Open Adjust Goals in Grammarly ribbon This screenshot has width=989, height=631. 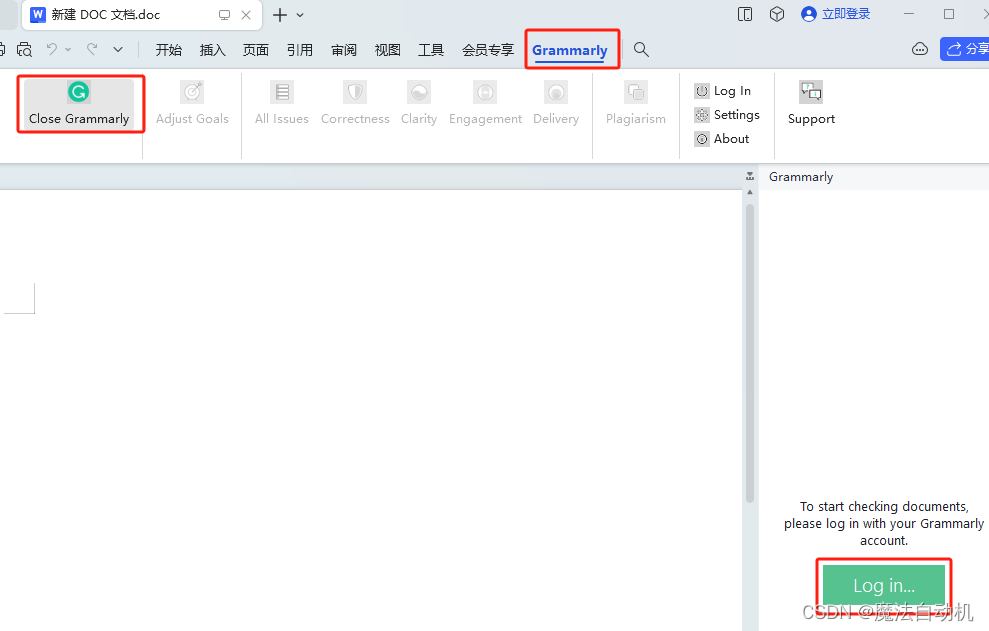coord(192,104)
